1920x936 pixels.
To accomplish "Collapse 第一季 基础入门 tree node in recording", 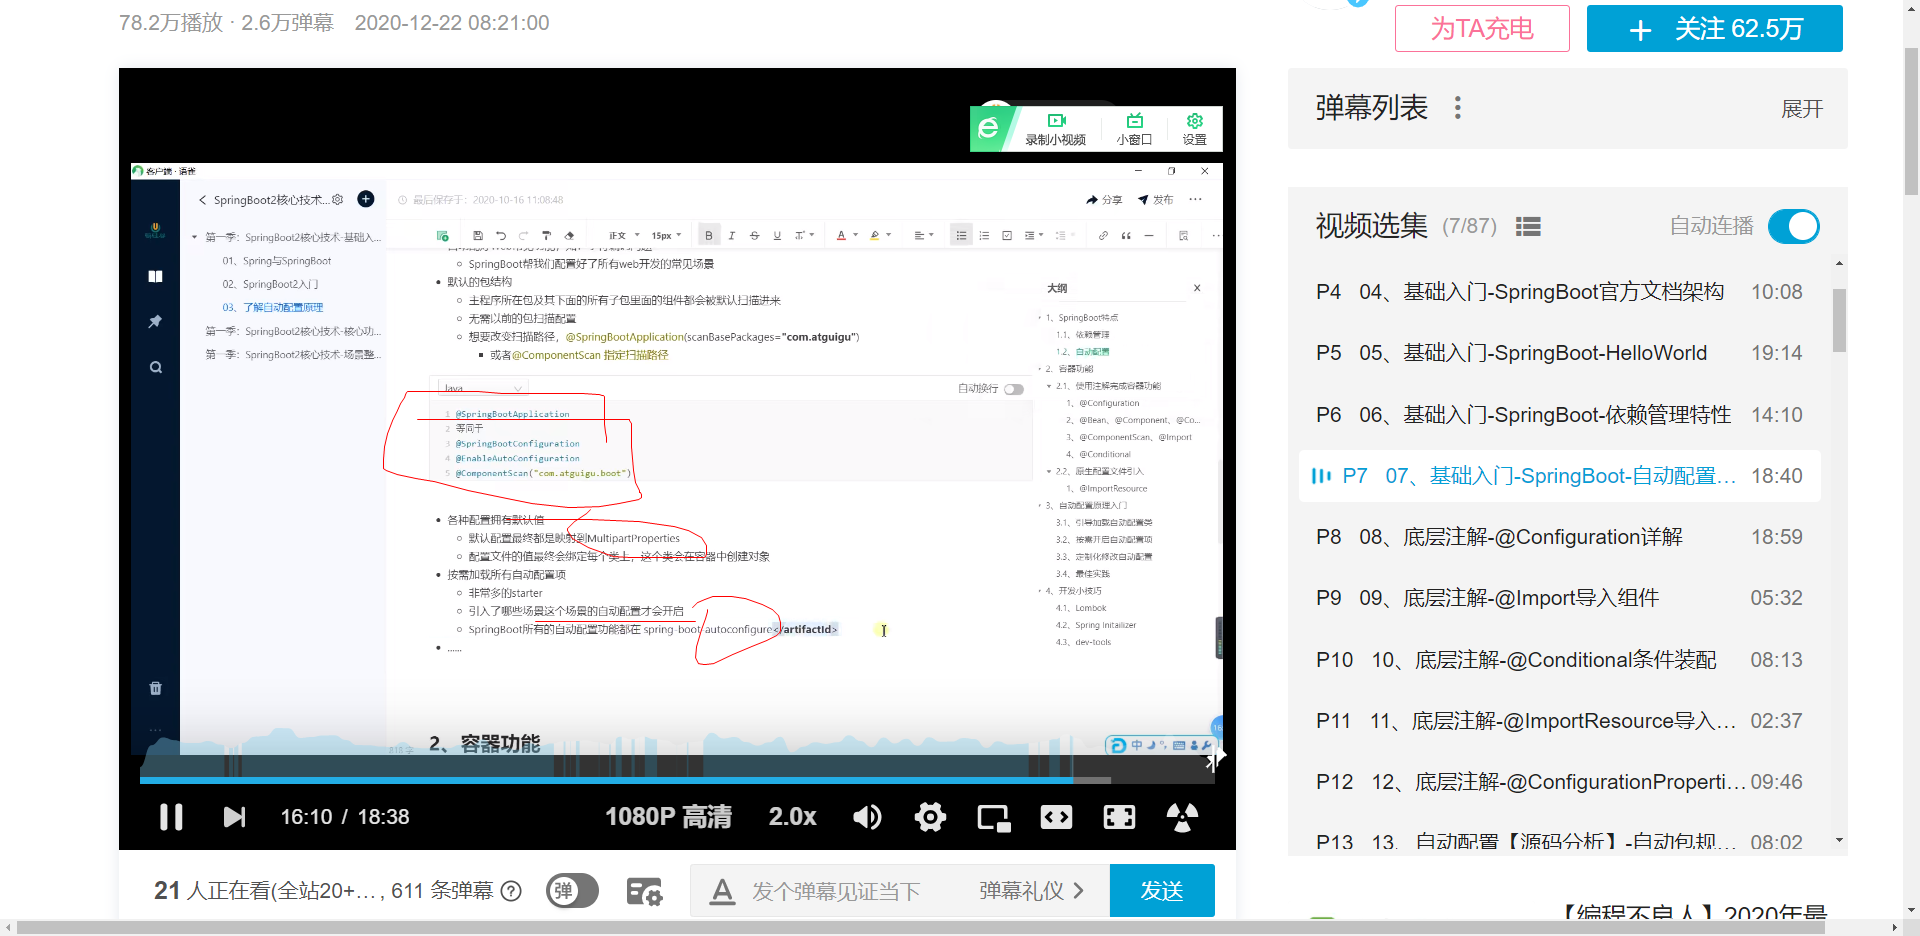I will click(x=195, y=238).
